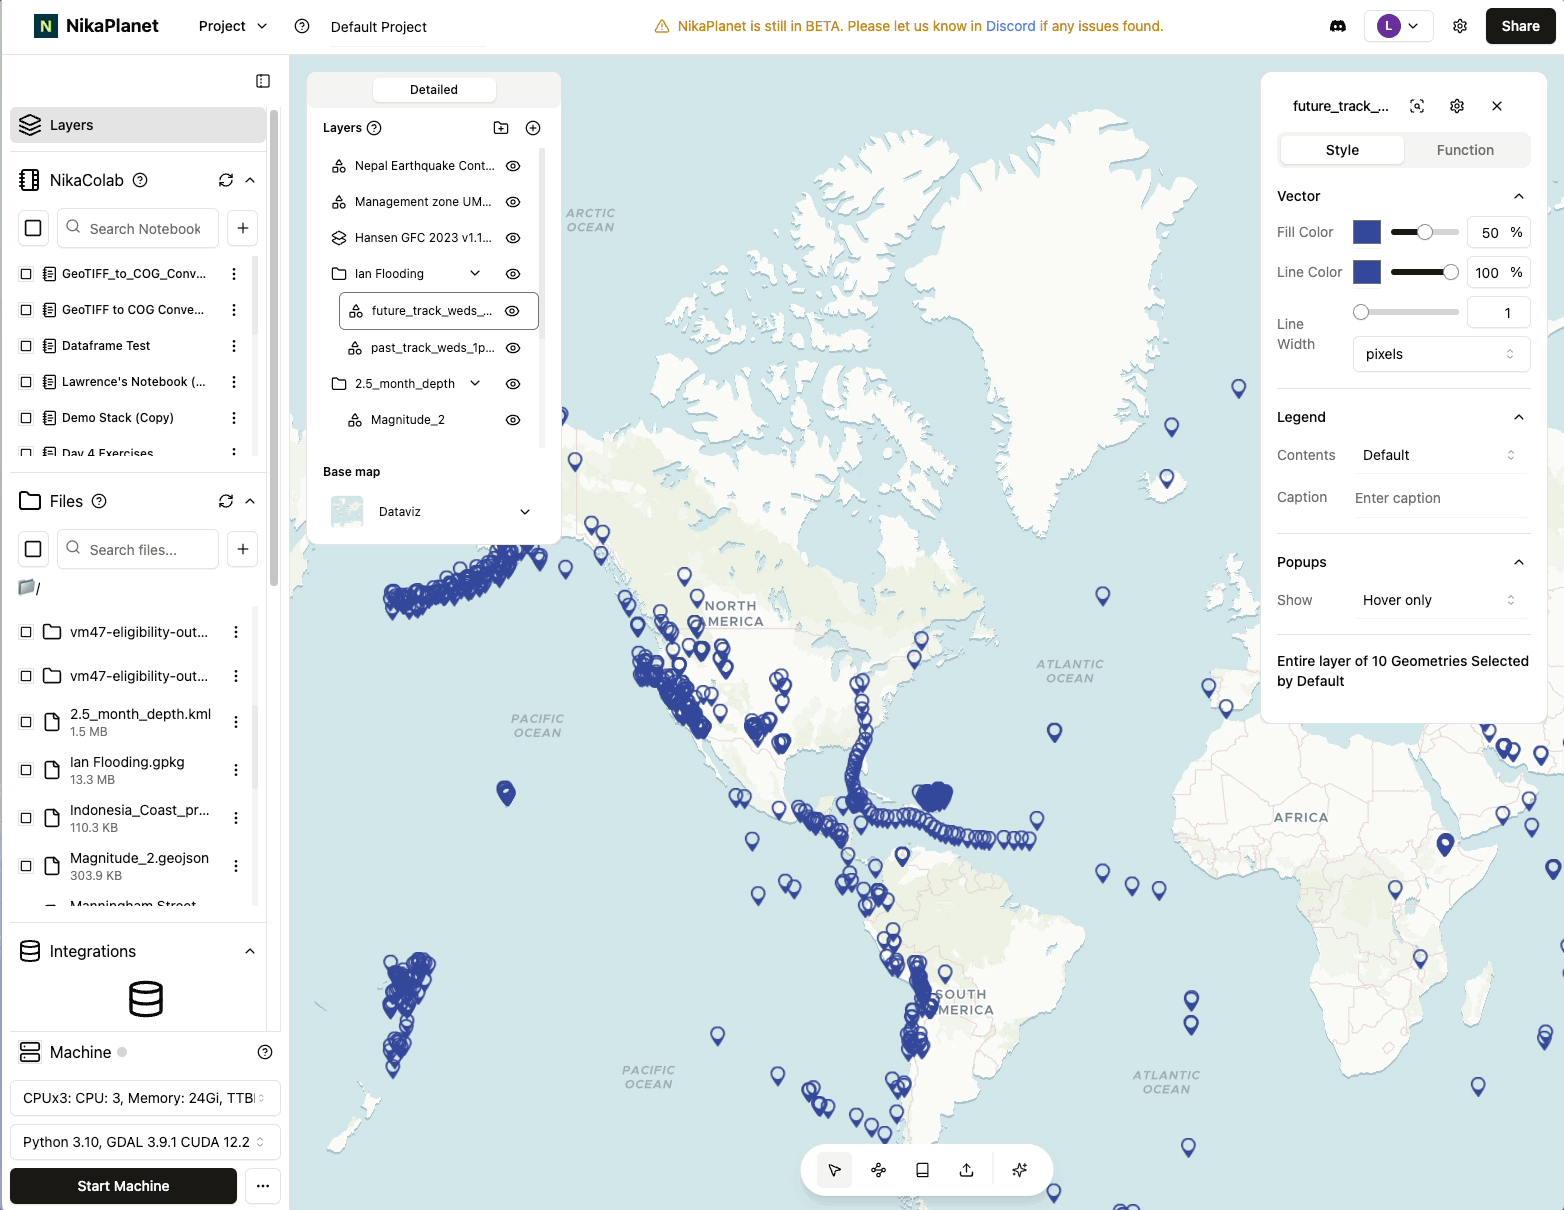Add a new layer with circled plus
The height and width of the screenshot is (1210, 1564).
(x=533, y=128)
